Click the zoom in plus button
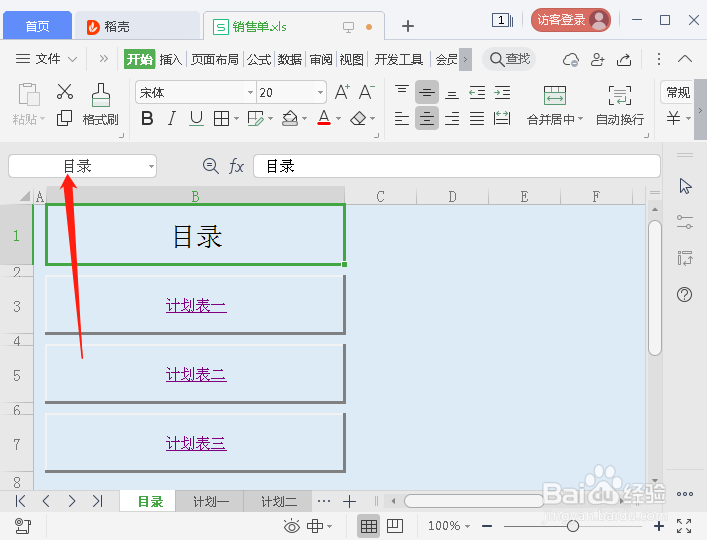 pyautogui.click(x=659, y=526)
